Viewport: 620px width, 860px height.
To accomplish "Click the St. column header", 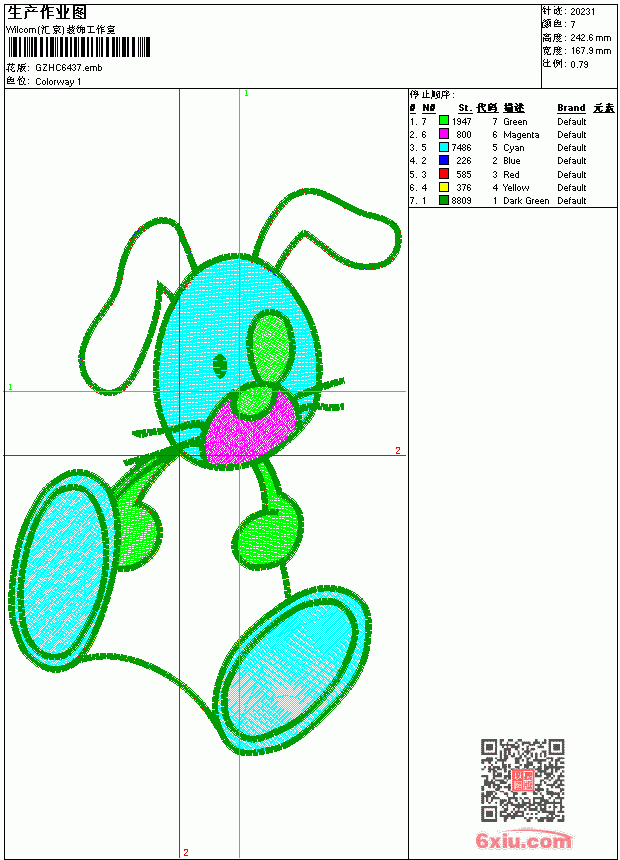I will click(465, 108).
